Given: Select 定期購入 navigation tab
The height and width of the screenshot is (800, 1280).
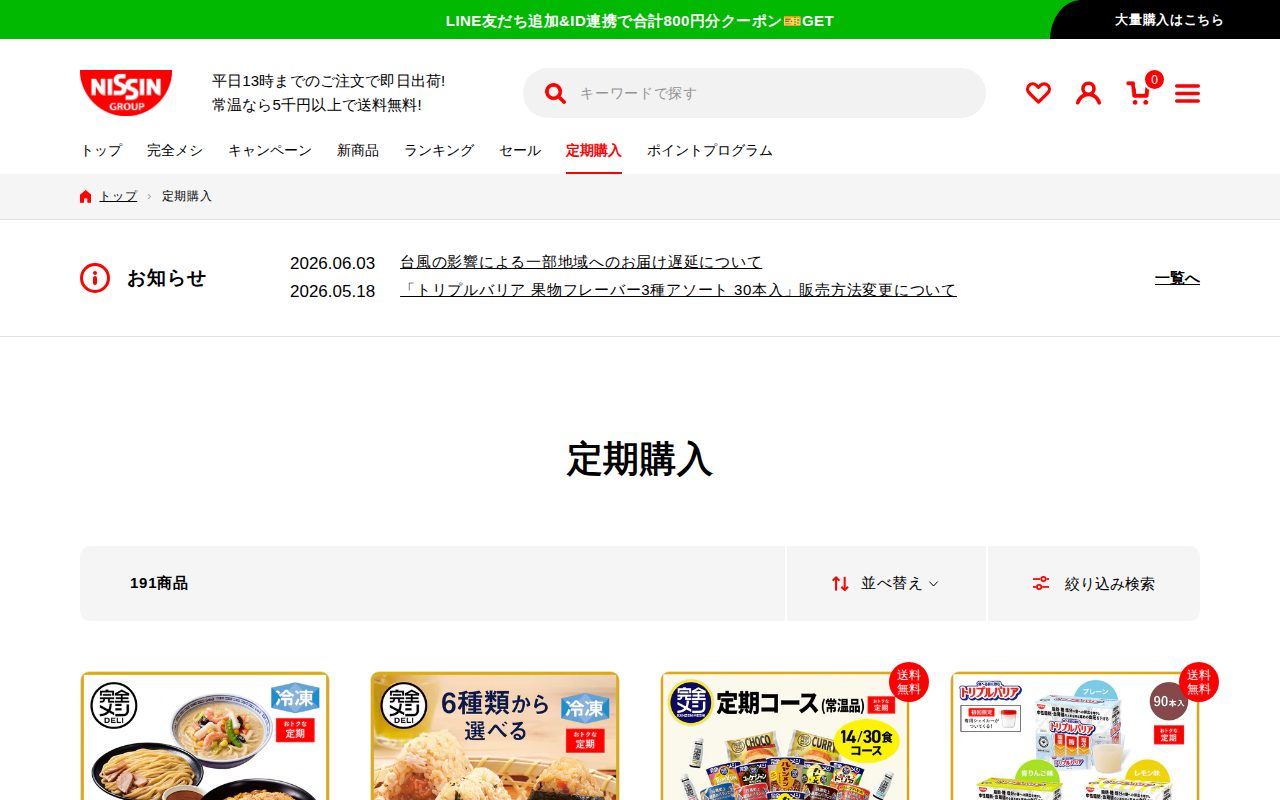Looking at the screenshot, I should 594,151.
